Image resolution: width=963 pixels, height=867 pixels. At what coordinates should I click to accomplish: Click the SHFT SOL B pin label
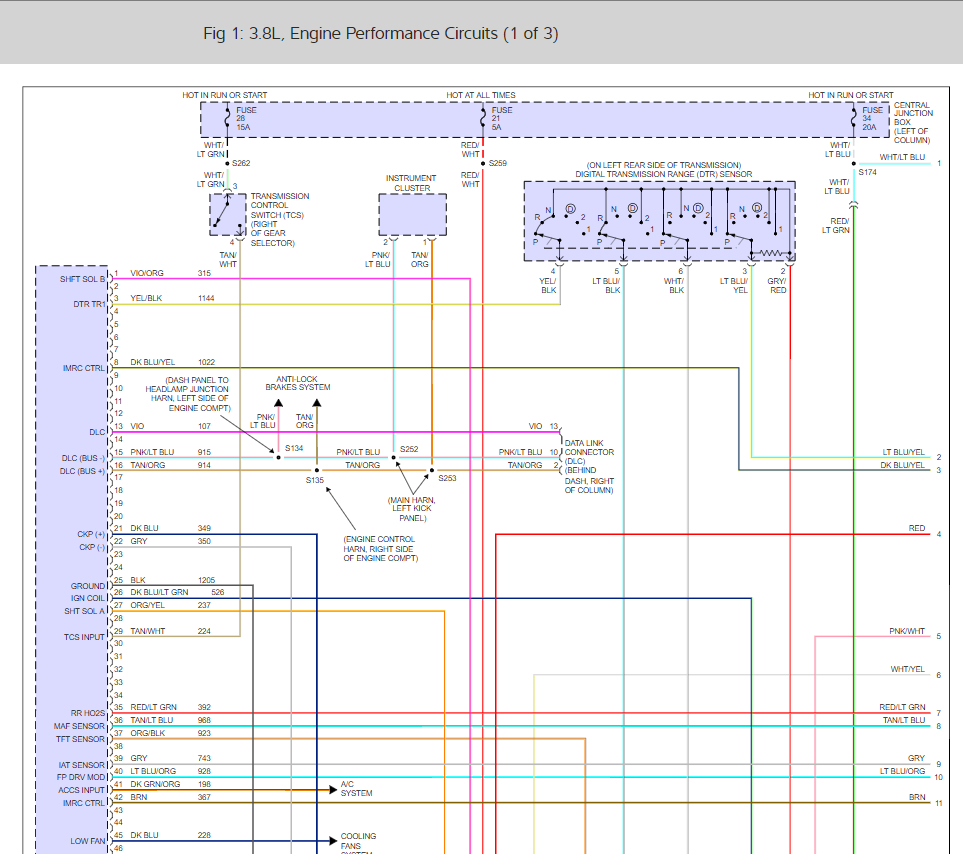[83, 279]
